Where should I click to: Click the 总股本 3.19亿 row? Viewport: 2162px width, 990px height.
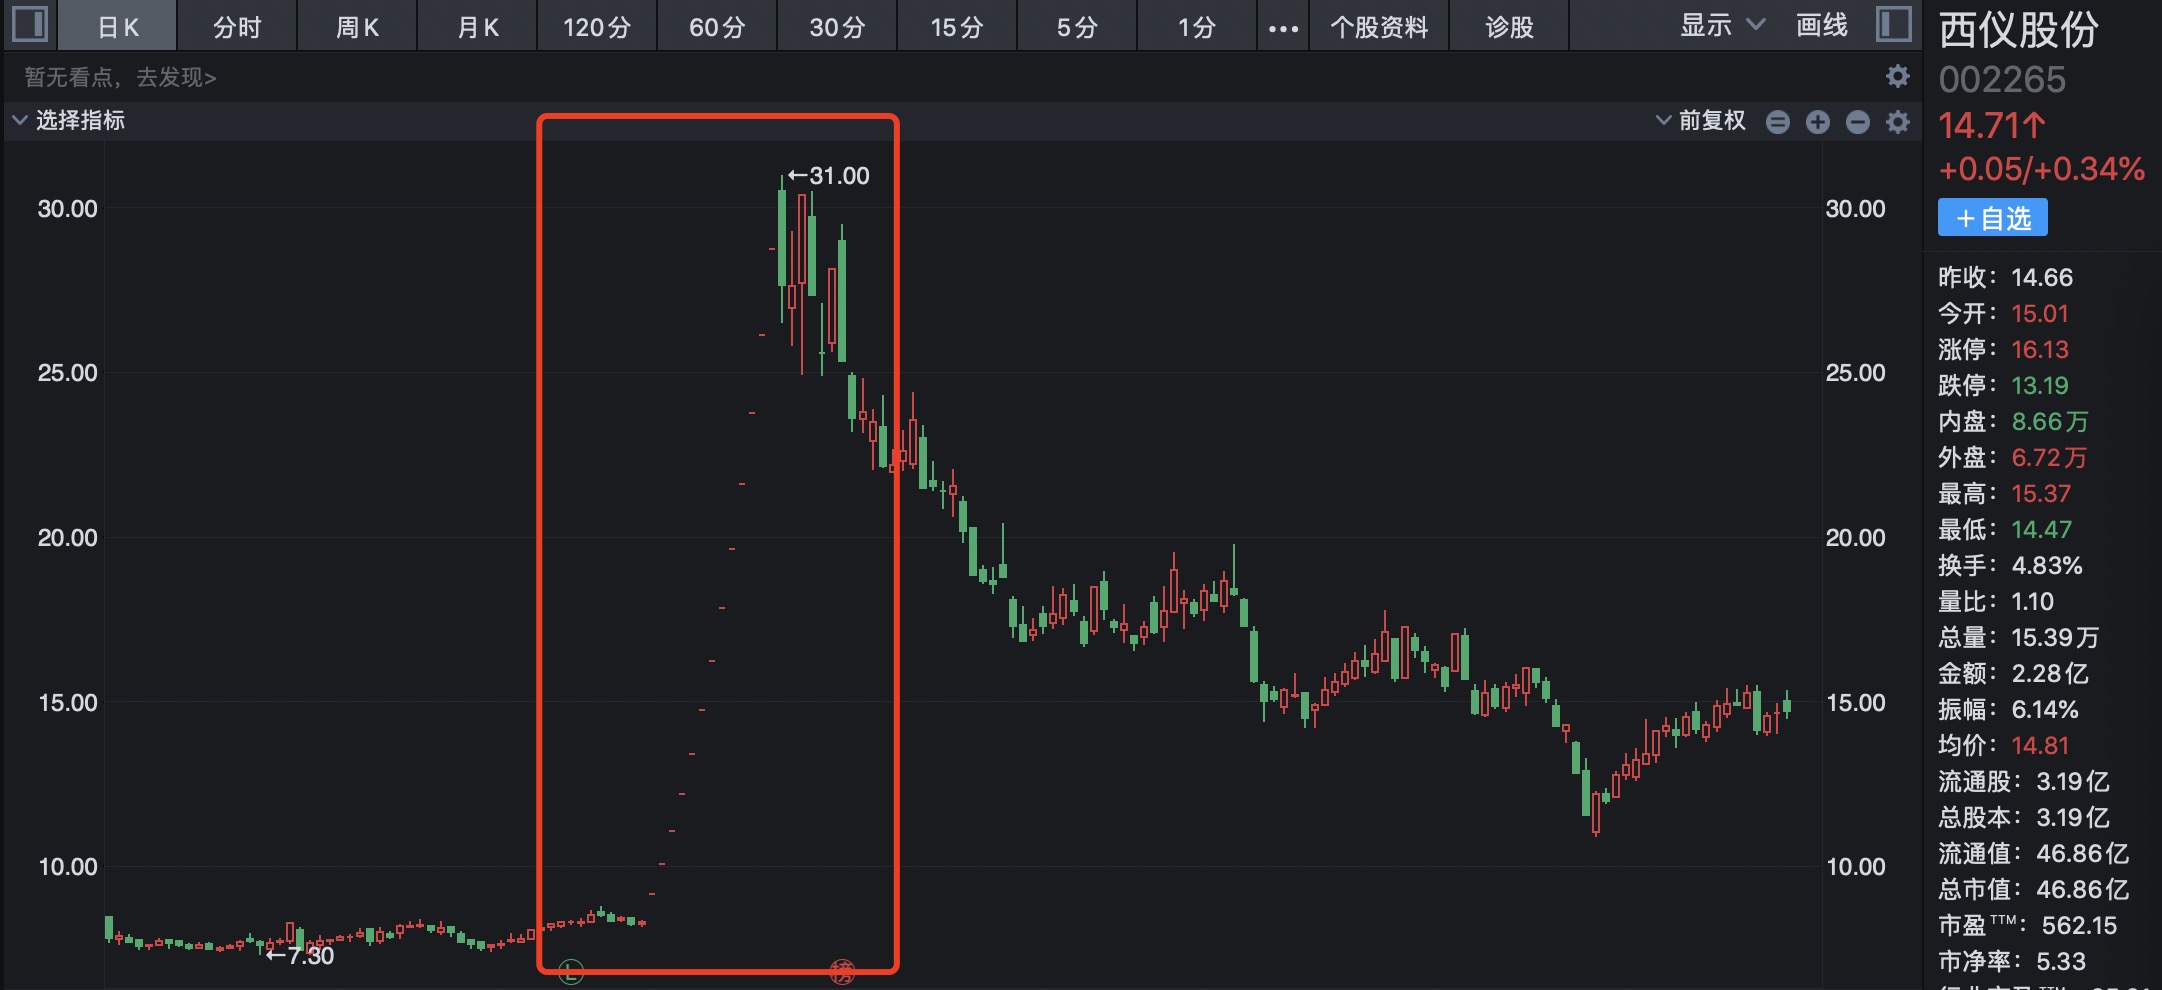(x=2024, y=817)
